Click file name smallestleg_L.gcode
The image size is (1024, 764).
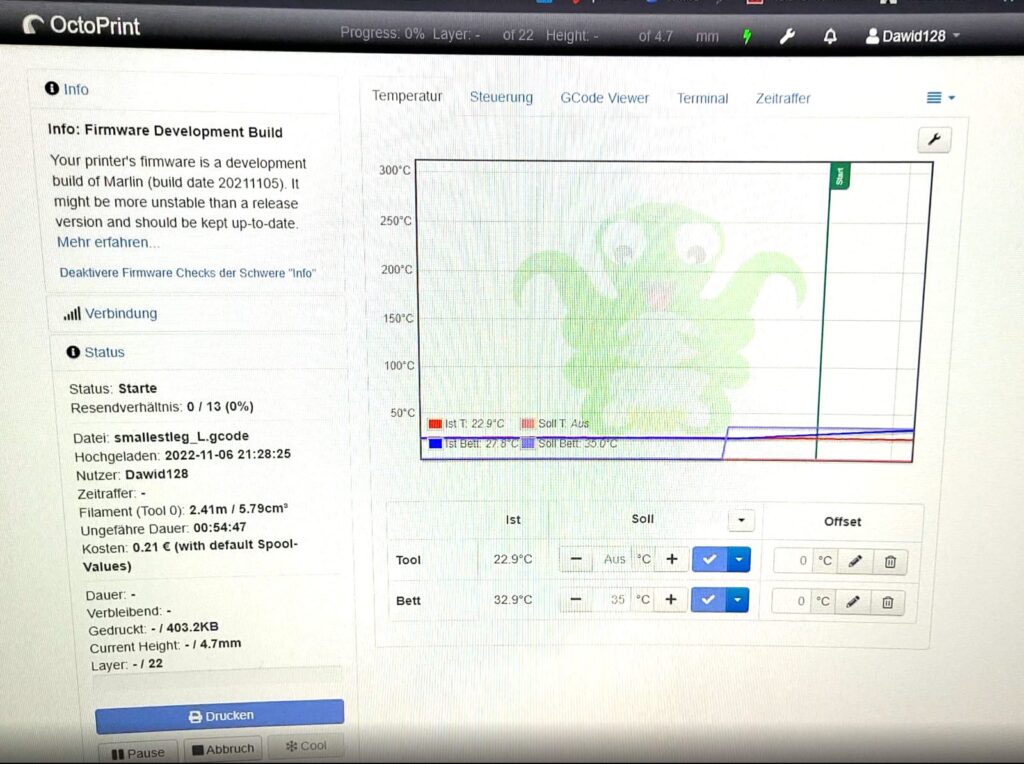(181, 436)
